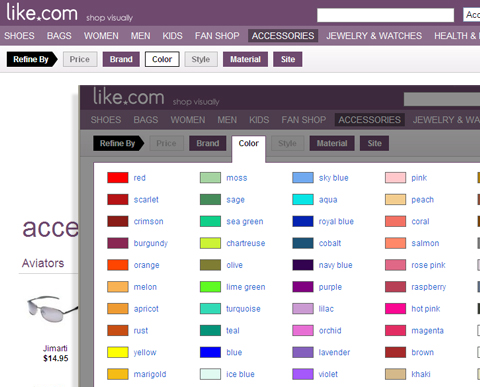Open the BAGS category in top nav

(59, 36)
